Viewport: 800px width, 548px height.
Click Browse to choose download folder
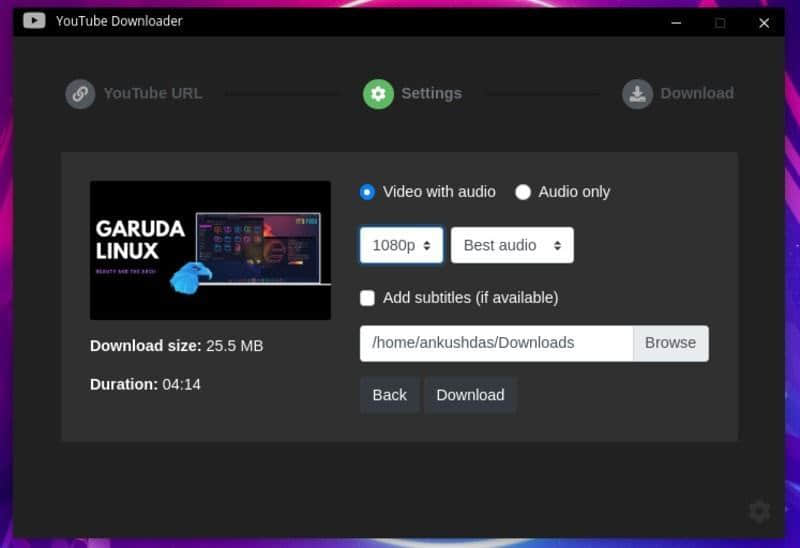click(670, 343)
